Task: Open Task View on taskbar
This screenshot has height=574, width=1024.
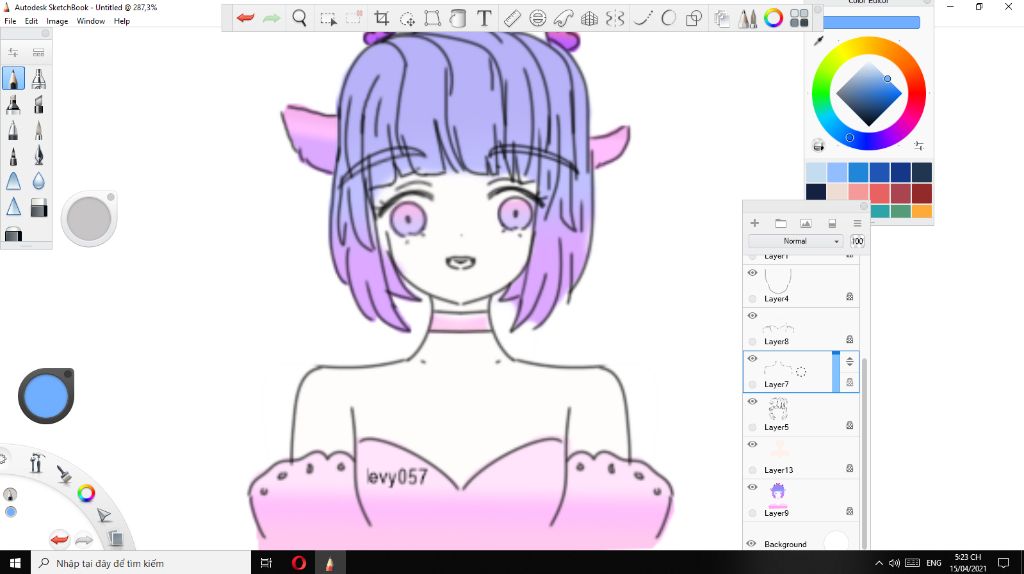Action: (266, 563)
